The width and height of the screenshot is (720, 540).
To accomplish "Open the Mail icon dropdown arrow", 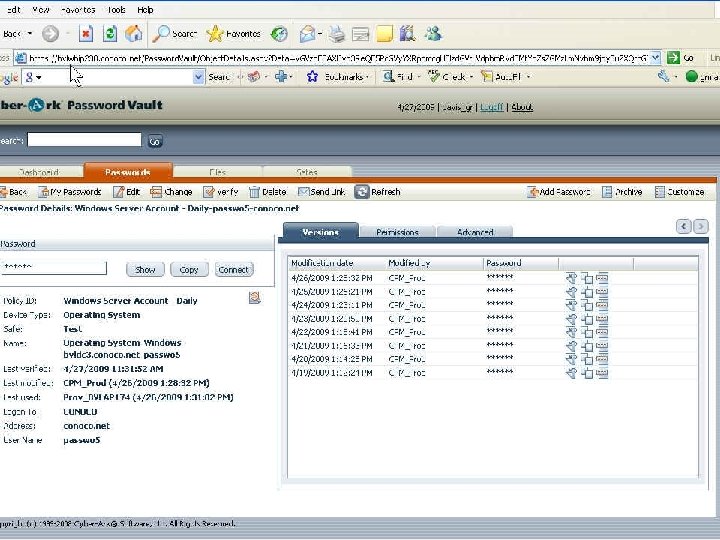I will [320, 34].
